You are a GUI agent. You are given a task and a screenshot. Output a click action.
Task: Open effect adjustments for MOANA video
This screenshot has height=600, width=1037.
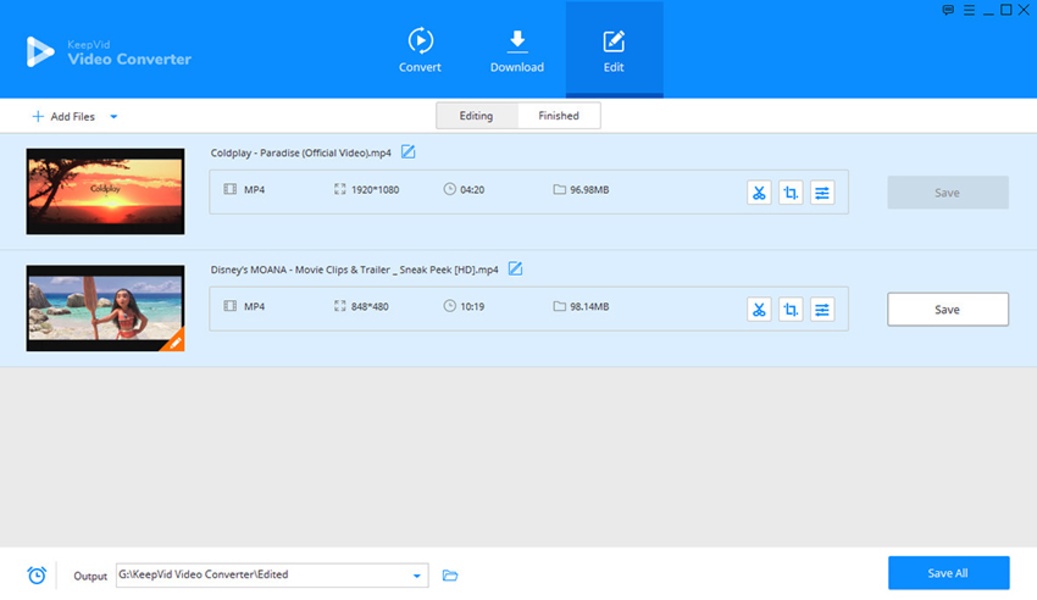click(x=822, y=310)
